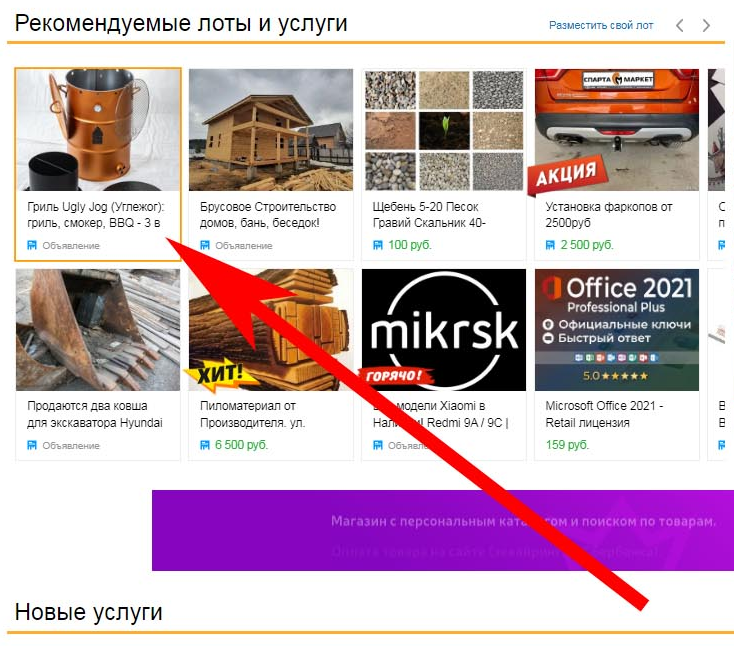Viewport: 734px width, 646px height.
Task: Open the 'Разместить свой лот' link
Action: click(x=601, y=25)
